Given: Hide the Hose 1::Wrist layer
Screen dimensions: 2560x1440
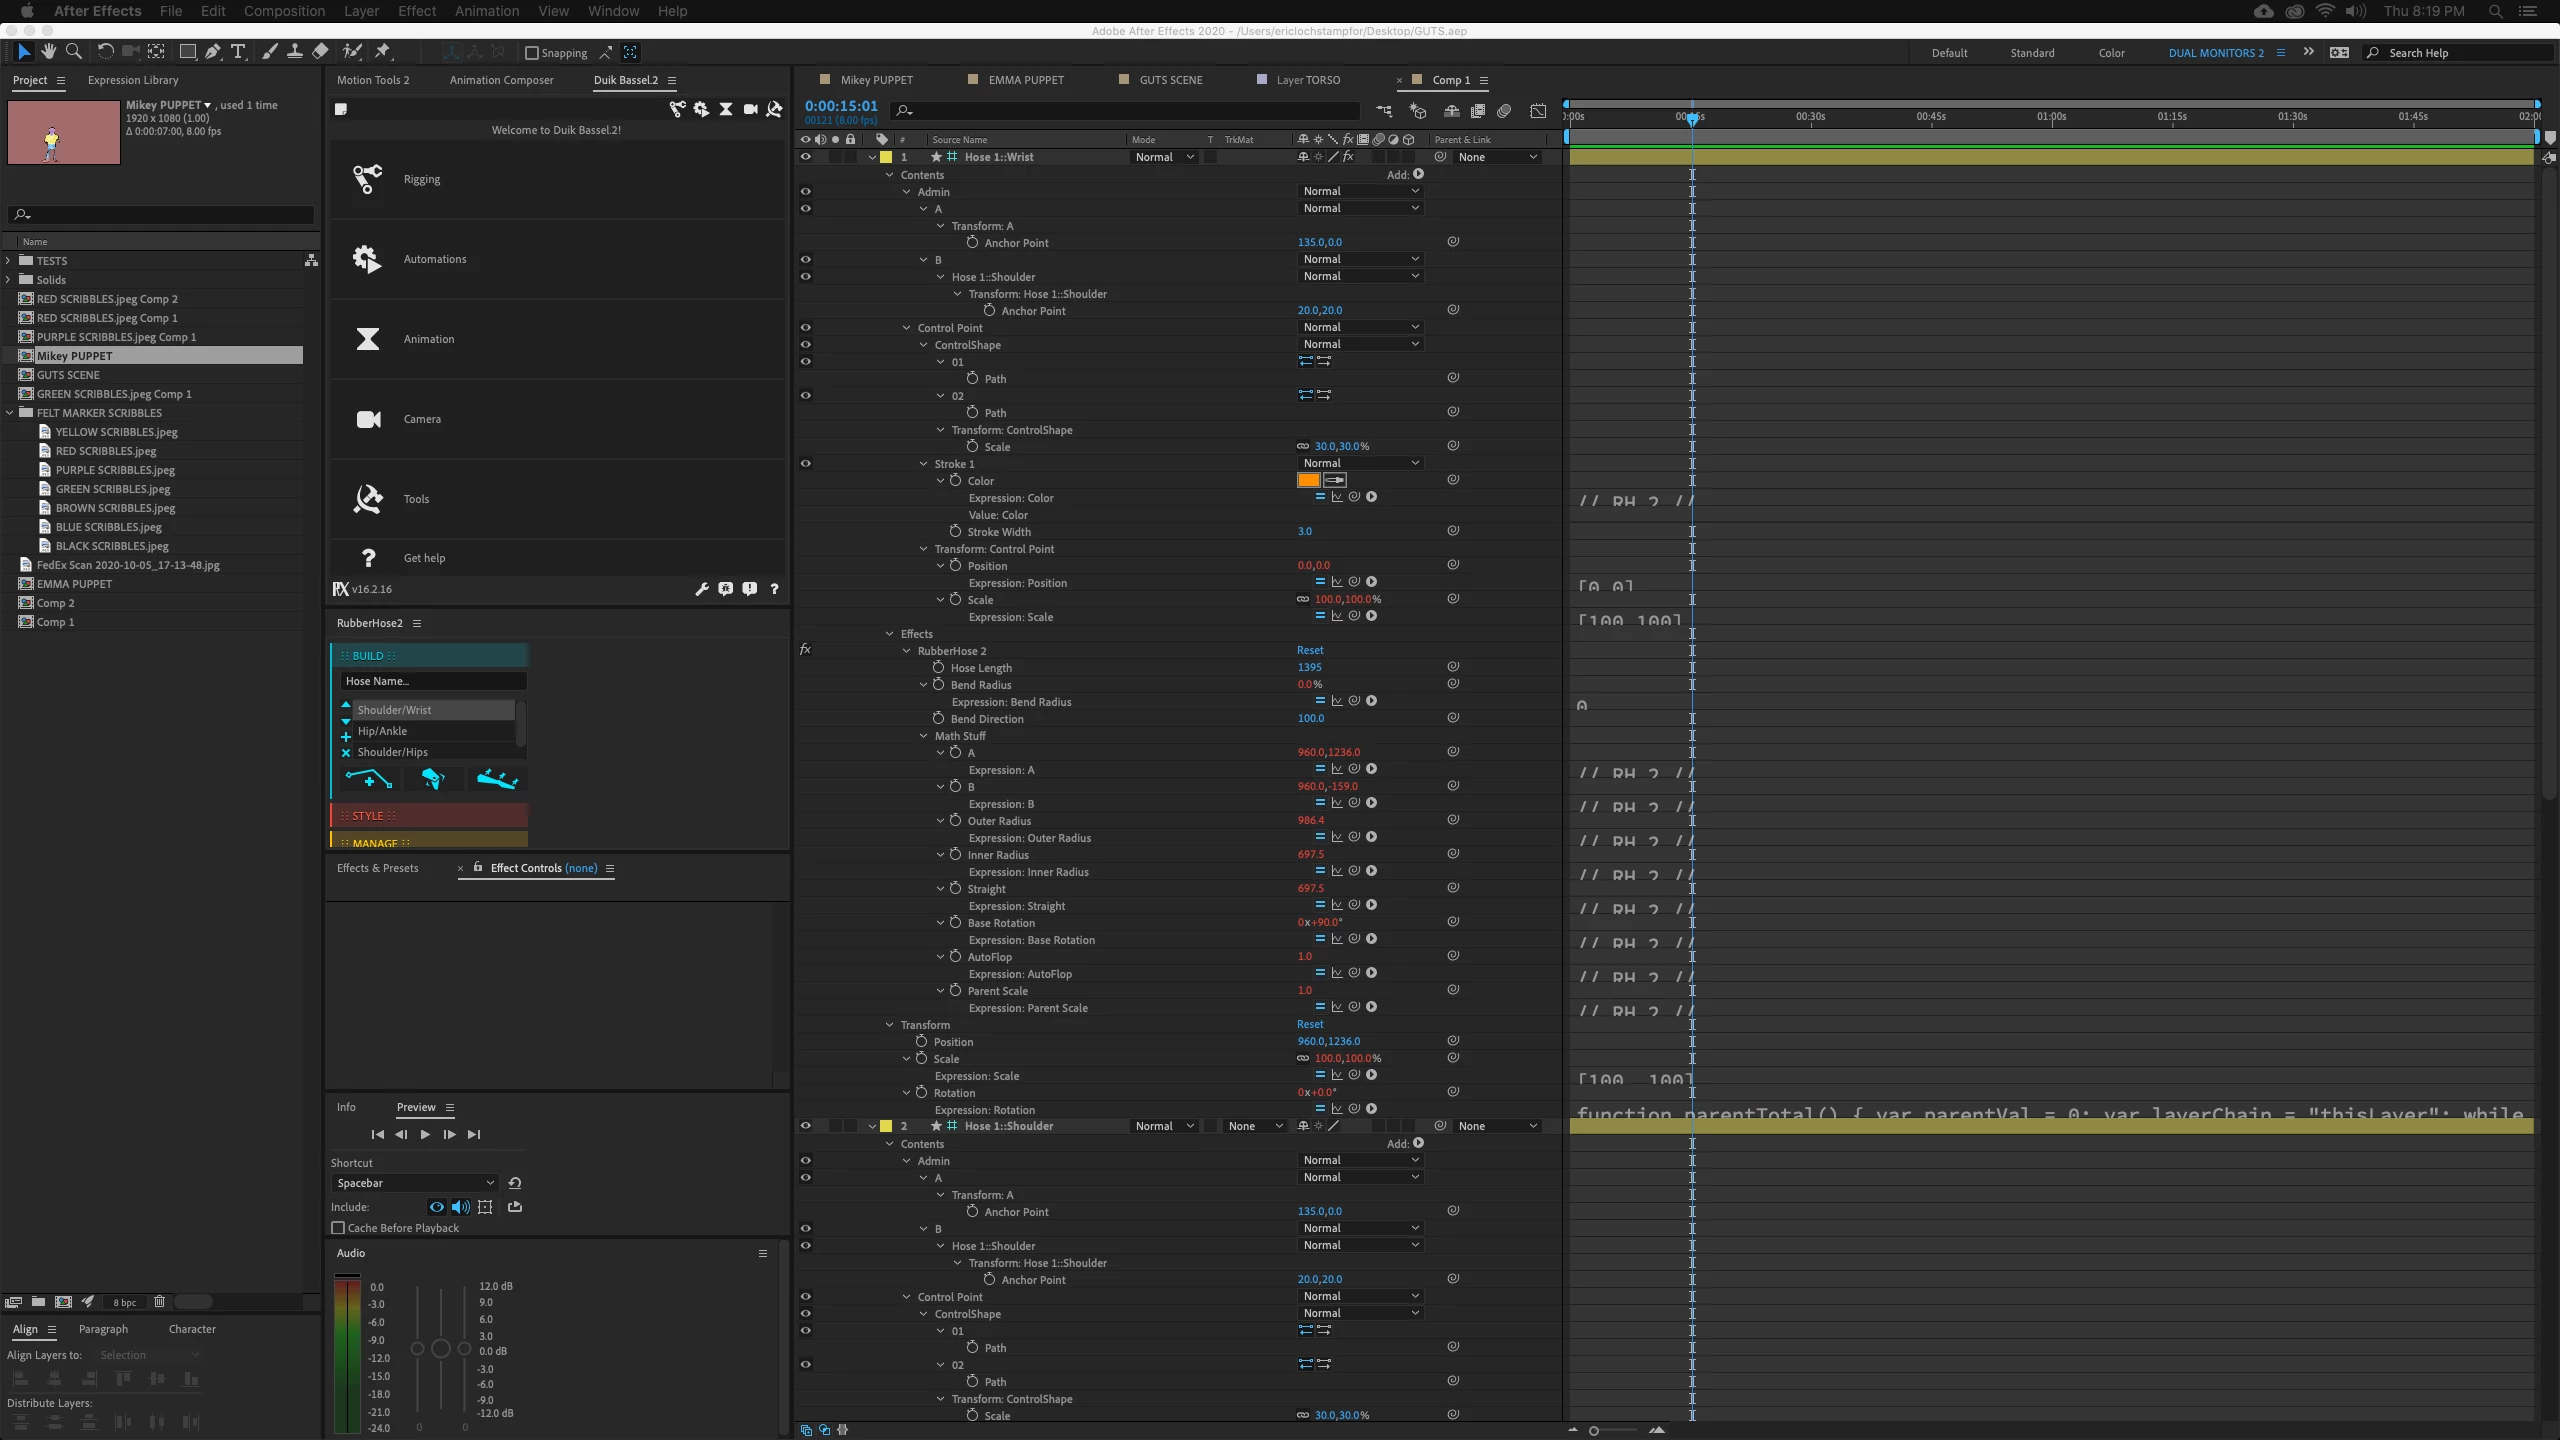Looking at the screenshot, I should click(x=805, y=157).
